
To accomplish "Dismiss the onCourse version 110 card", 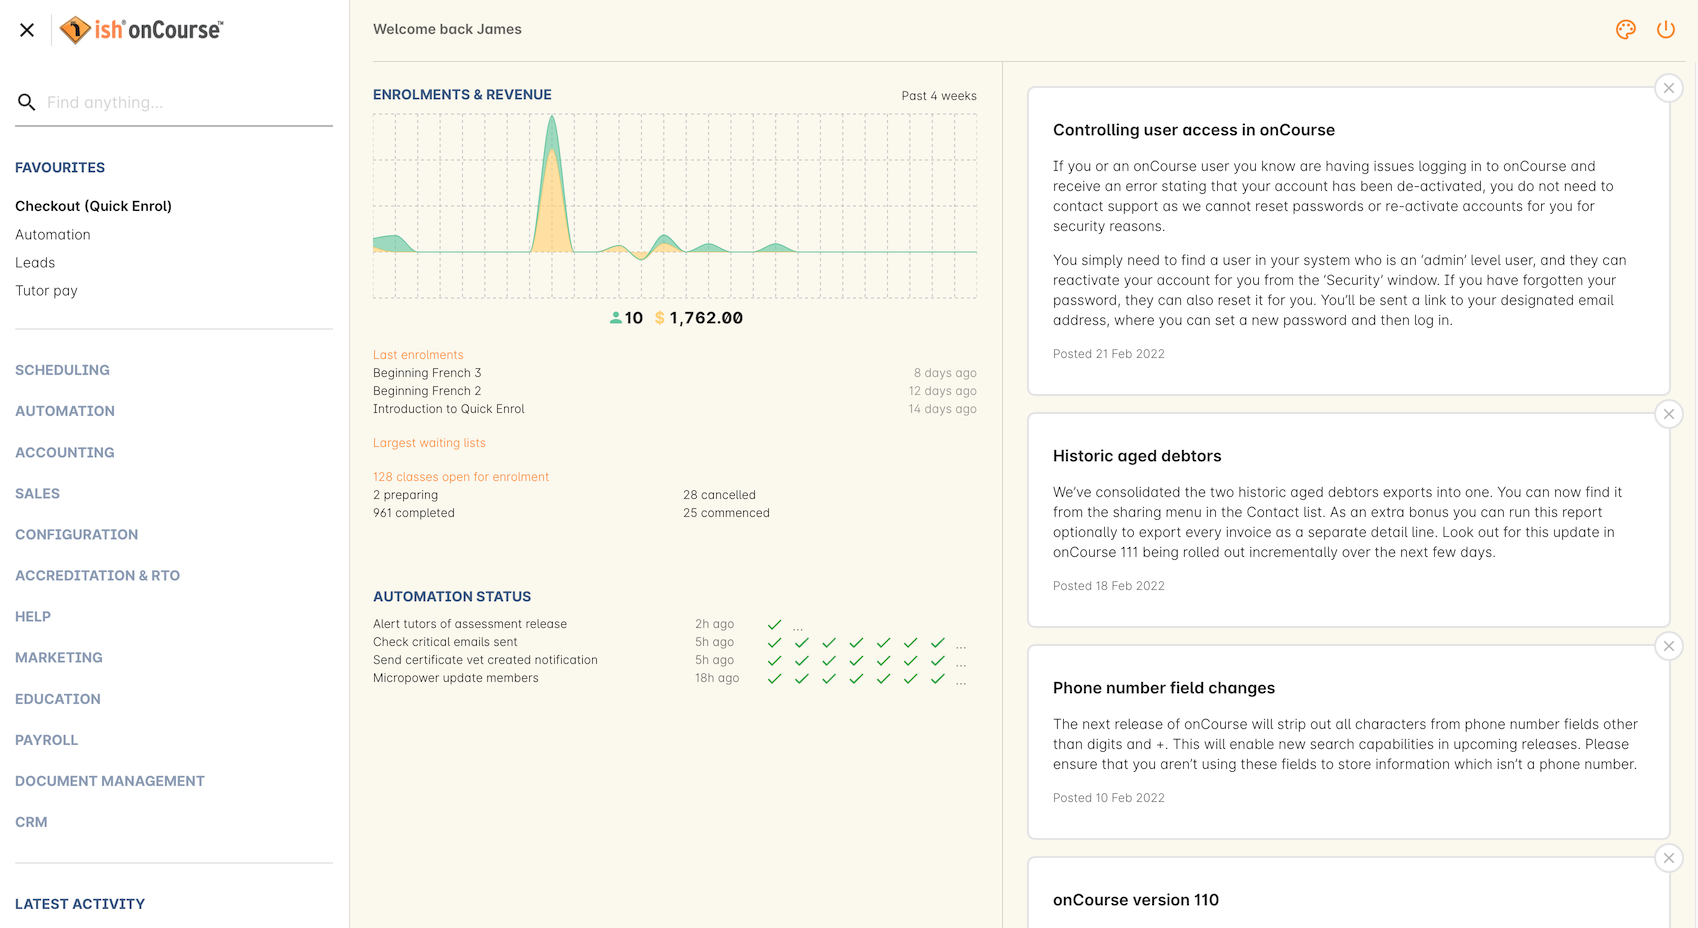I will point(1669,858).
